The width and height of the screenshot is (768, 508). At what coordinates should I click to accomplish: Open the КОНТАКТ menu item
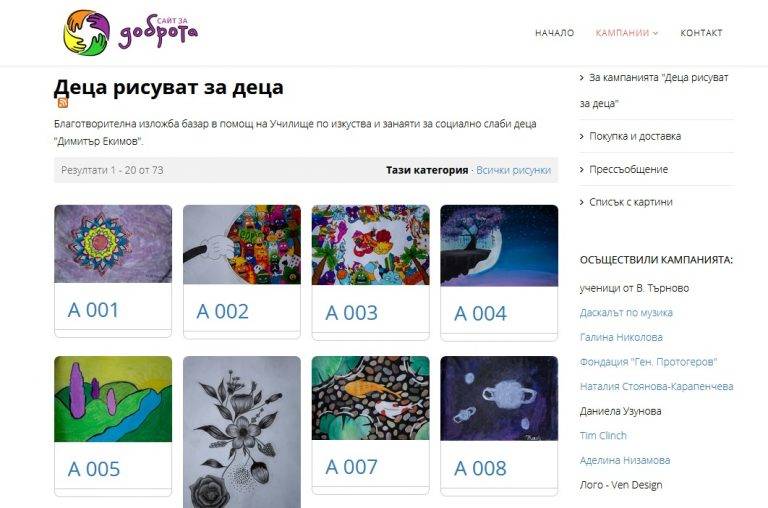[x=701, y=33]
